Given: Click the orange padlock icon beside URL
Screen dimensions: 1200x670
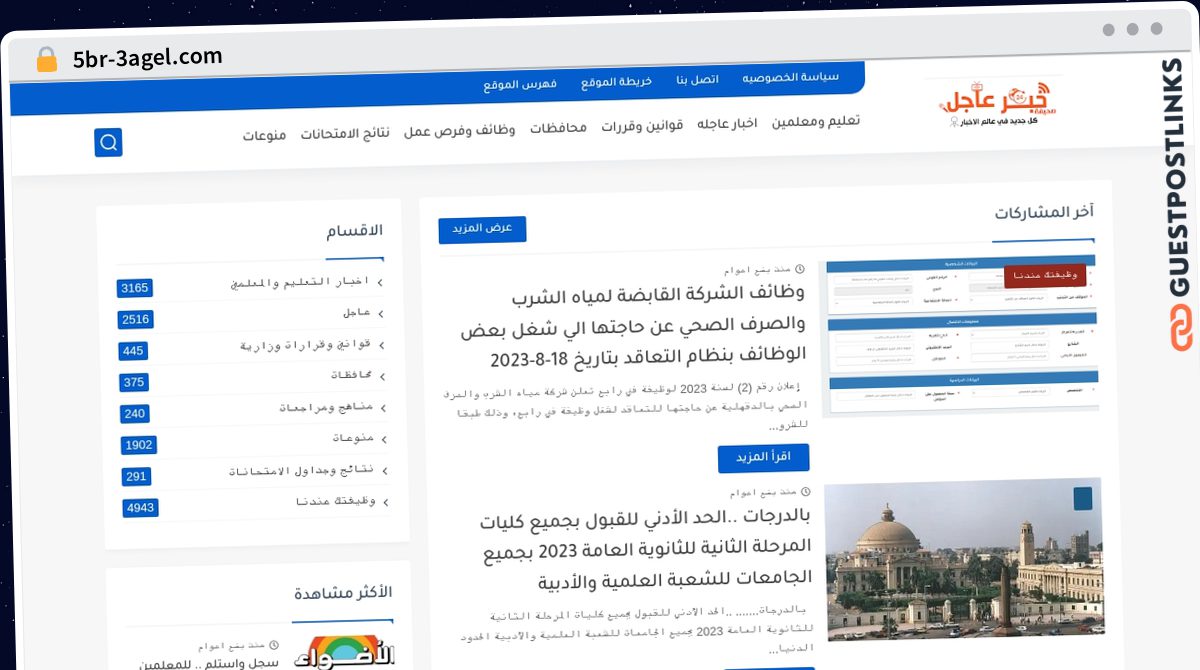Looking at the screenshot, I should coord(46,59).
